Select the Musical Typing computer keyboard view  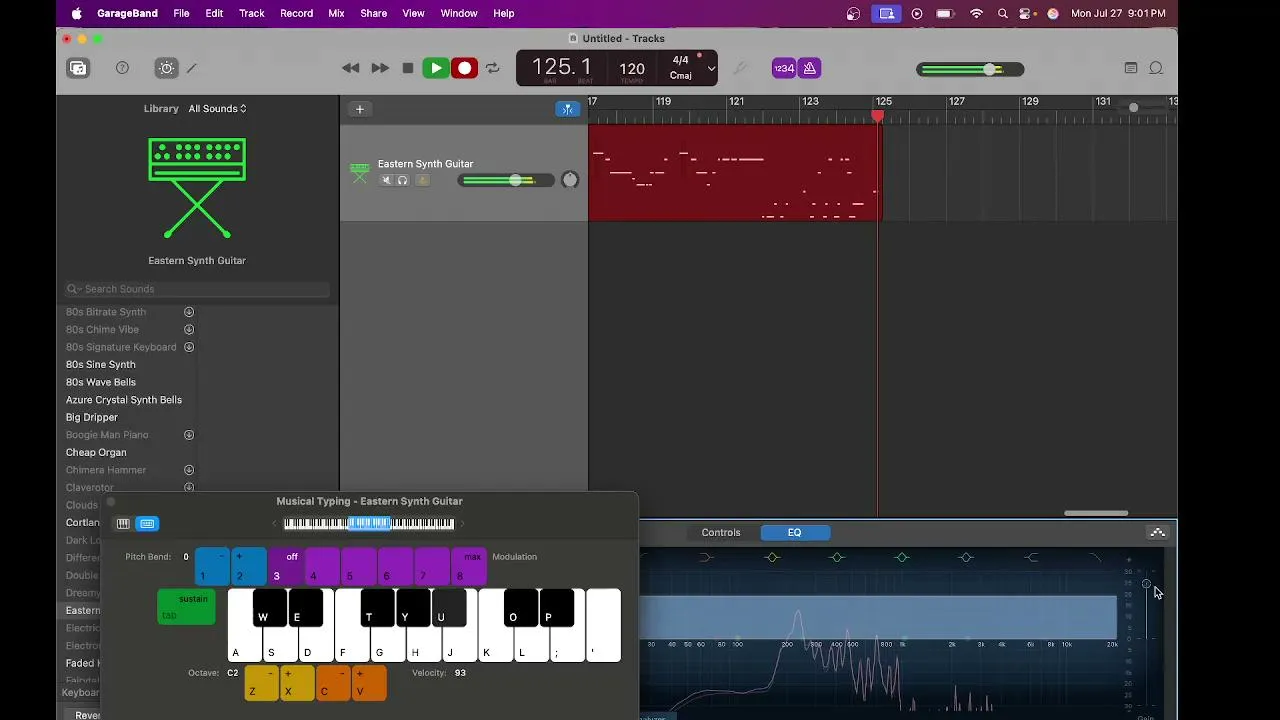click(147, 523)
